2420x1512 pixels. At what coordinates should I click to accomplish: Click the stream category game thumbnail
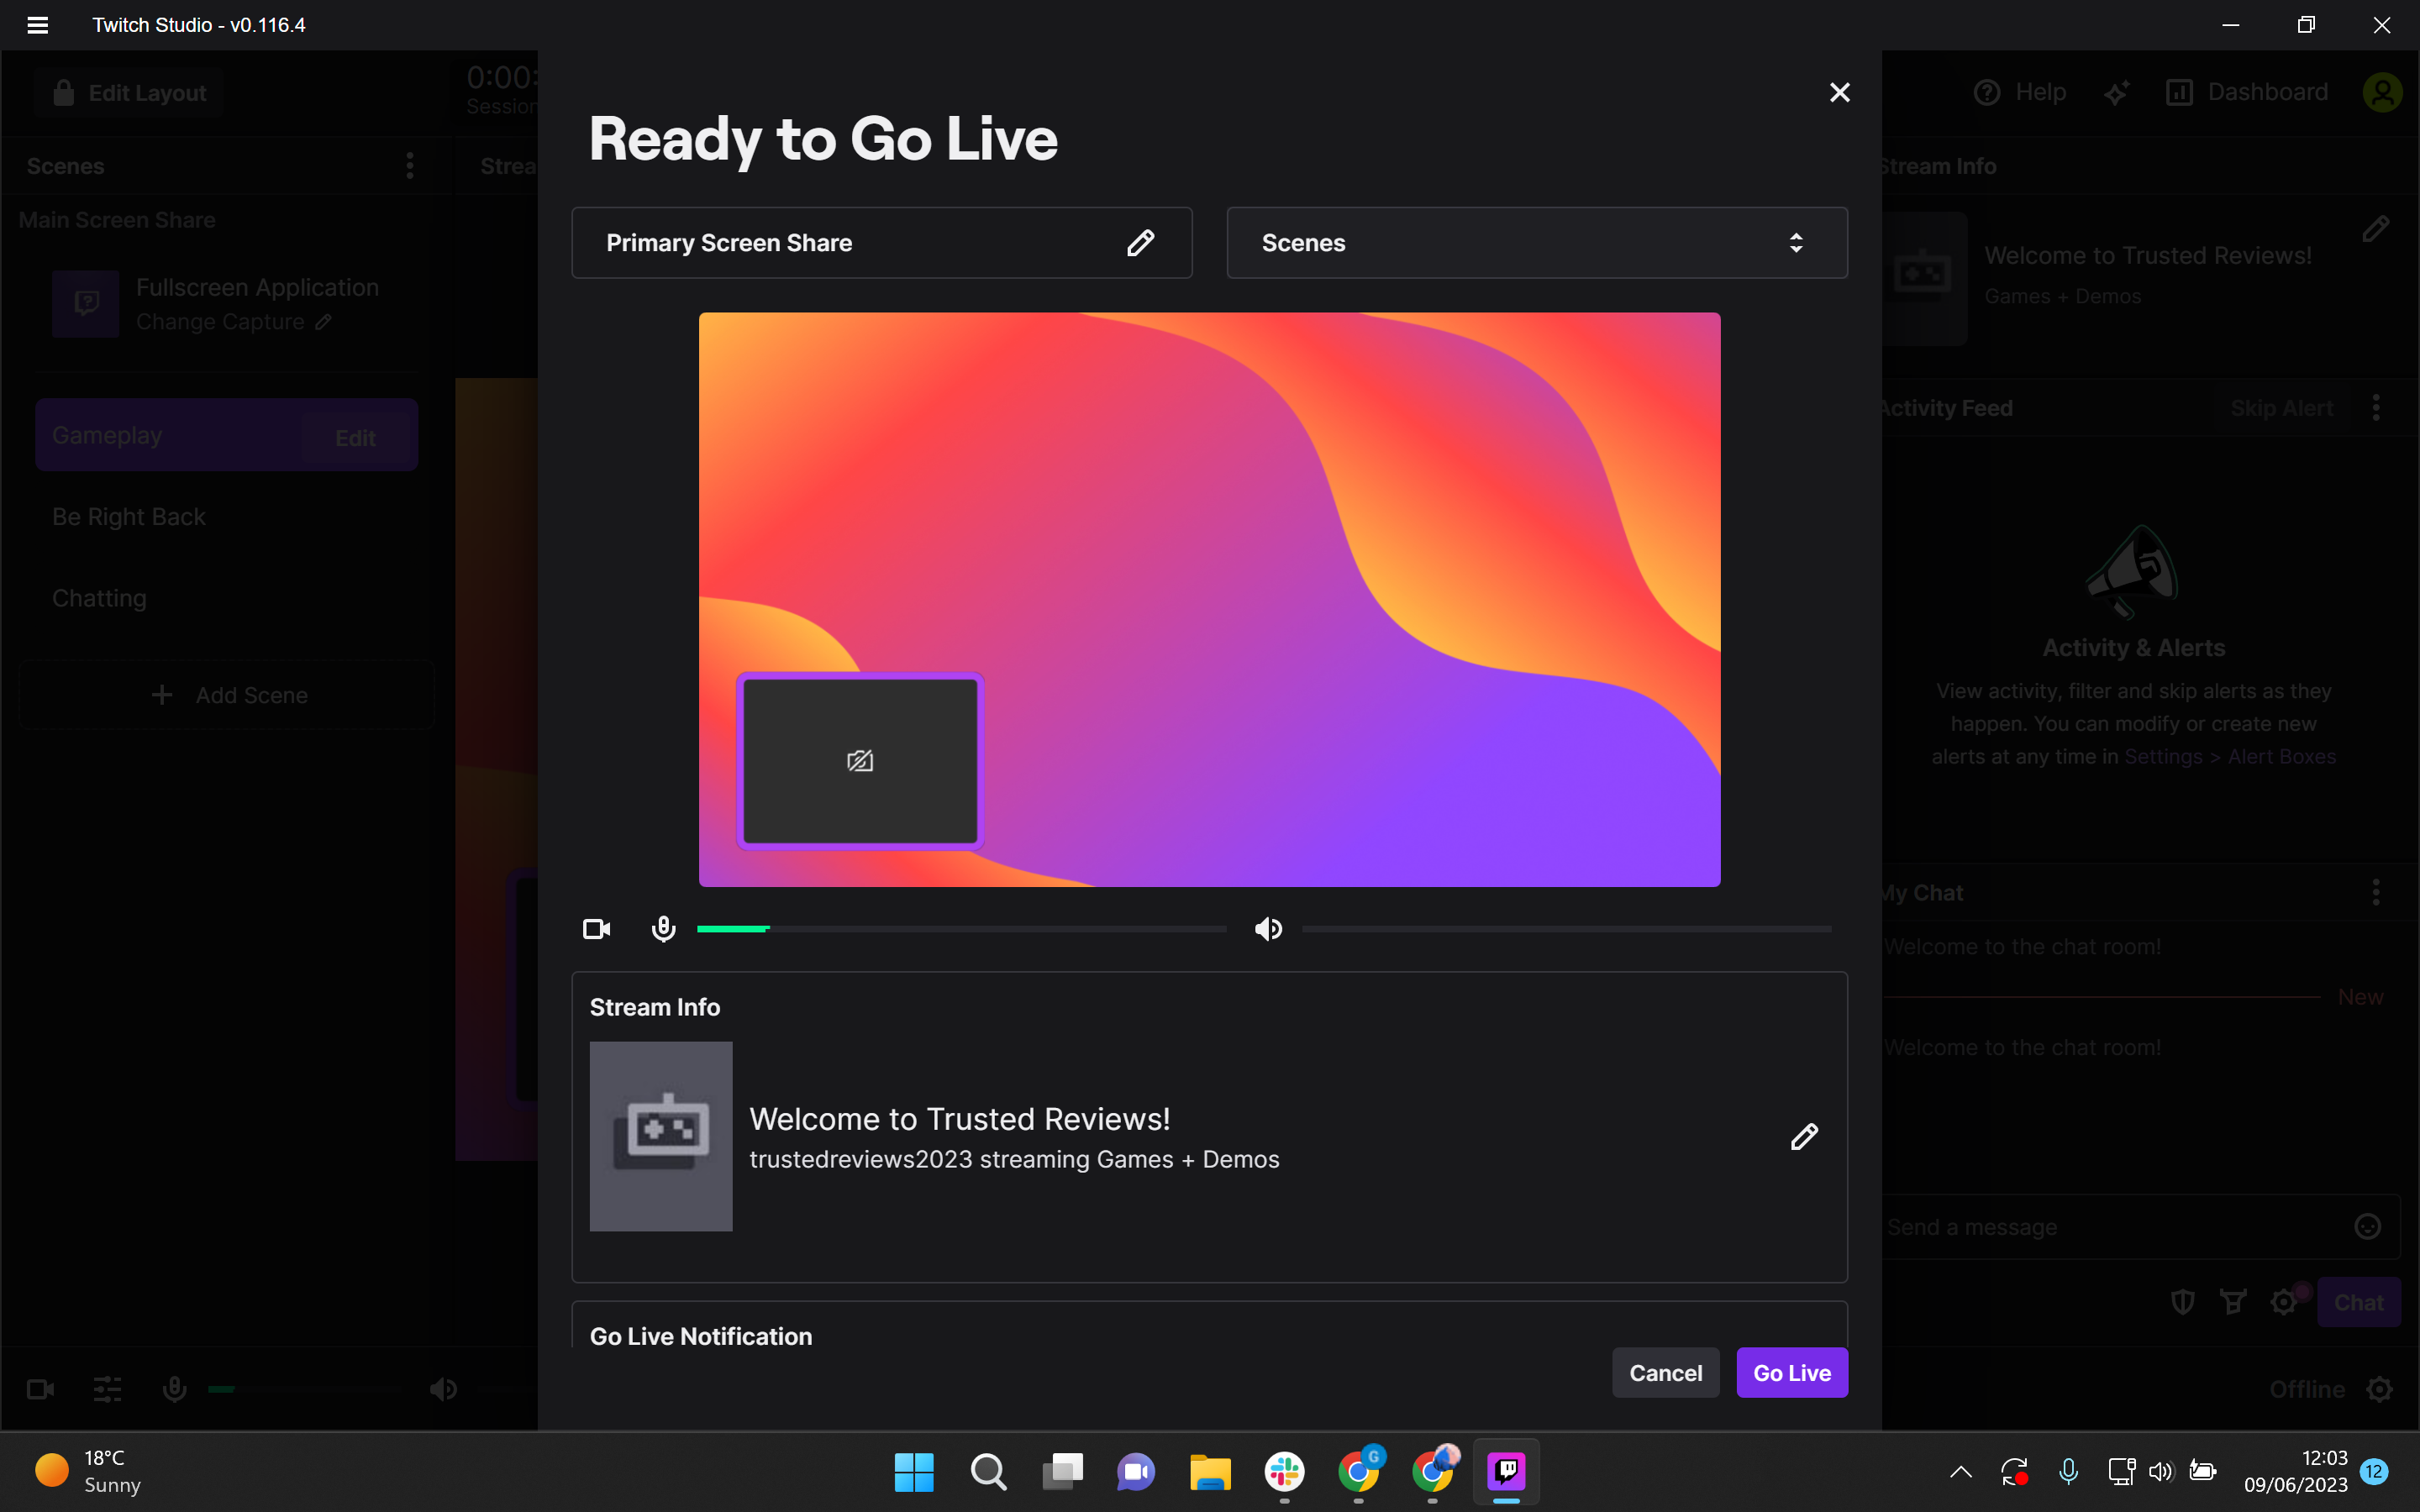click(x=661, y=1136)
